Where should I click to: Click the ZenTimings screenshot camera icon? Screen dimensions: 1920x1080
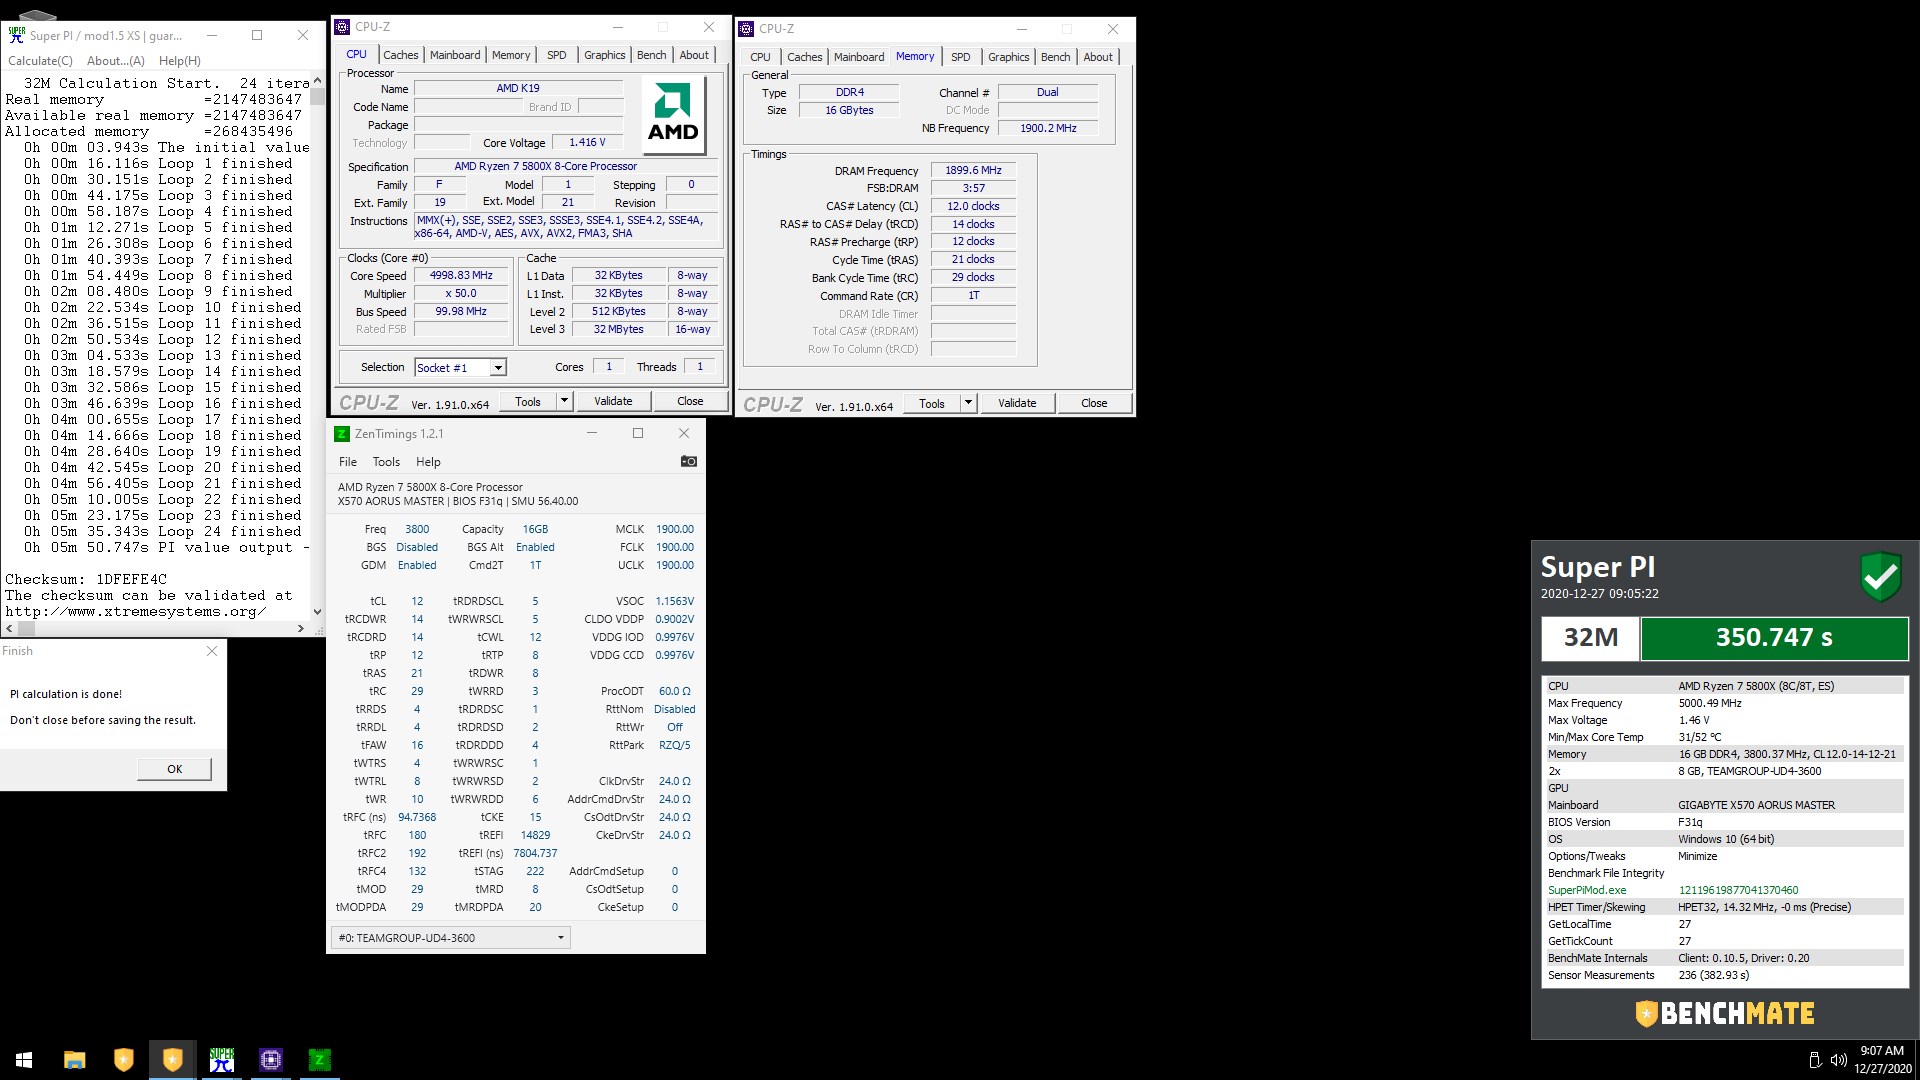coord(688,461)
